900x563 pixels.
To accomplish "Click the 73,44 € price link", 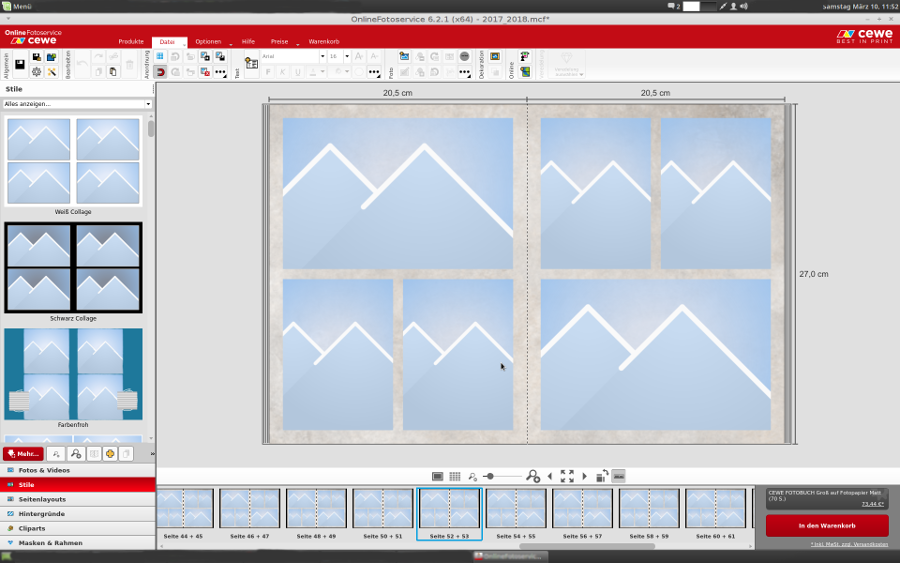I will tap(872, 504).
